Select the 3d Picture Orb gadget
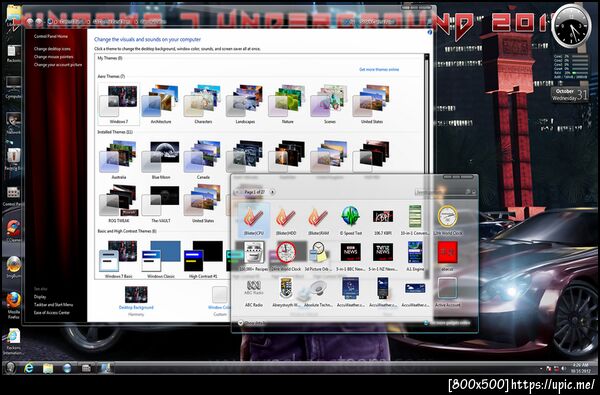The width and height of the screenshot is (600, 395). pyautogui.click(x=318, y=256)
